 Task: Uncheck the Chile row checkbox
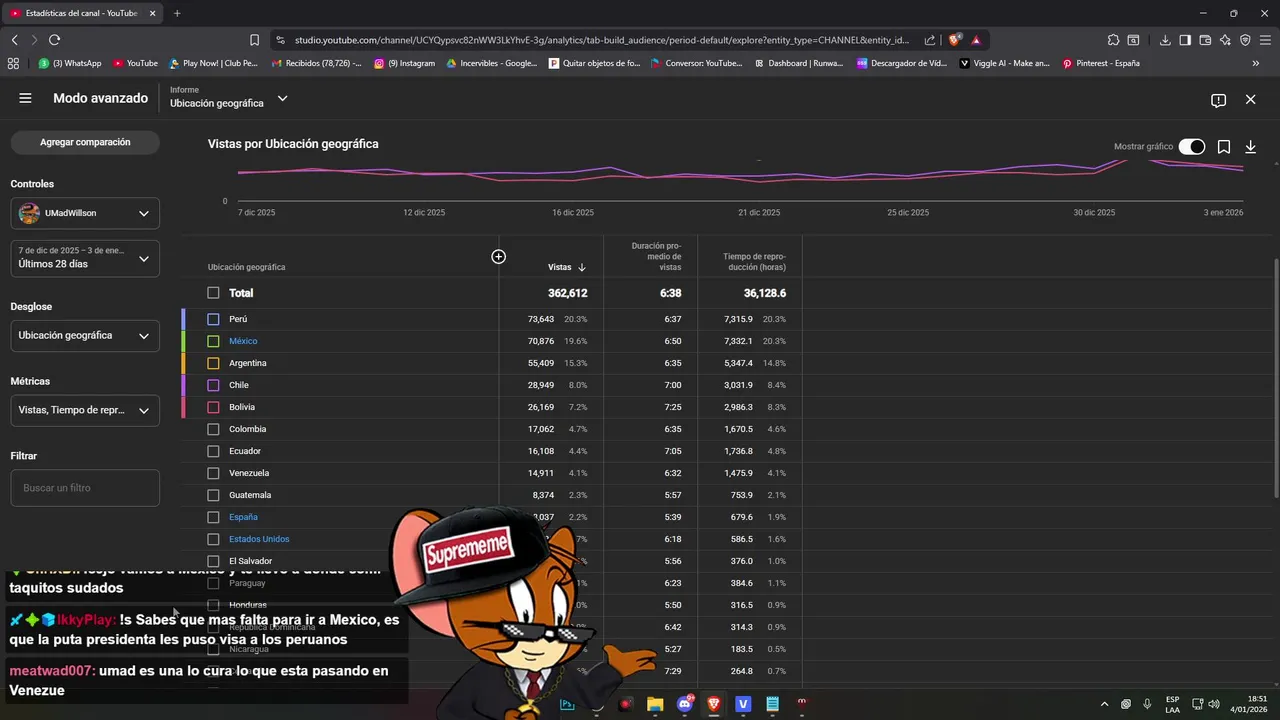point(213,385)
